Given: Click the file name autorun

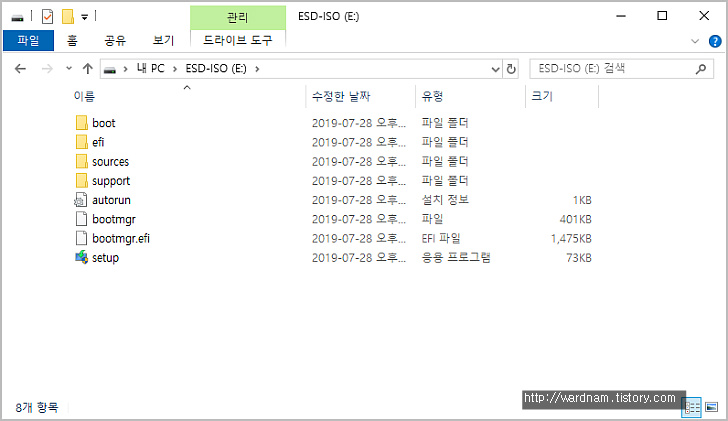Looking at the screenshot, I should (111, 200).
